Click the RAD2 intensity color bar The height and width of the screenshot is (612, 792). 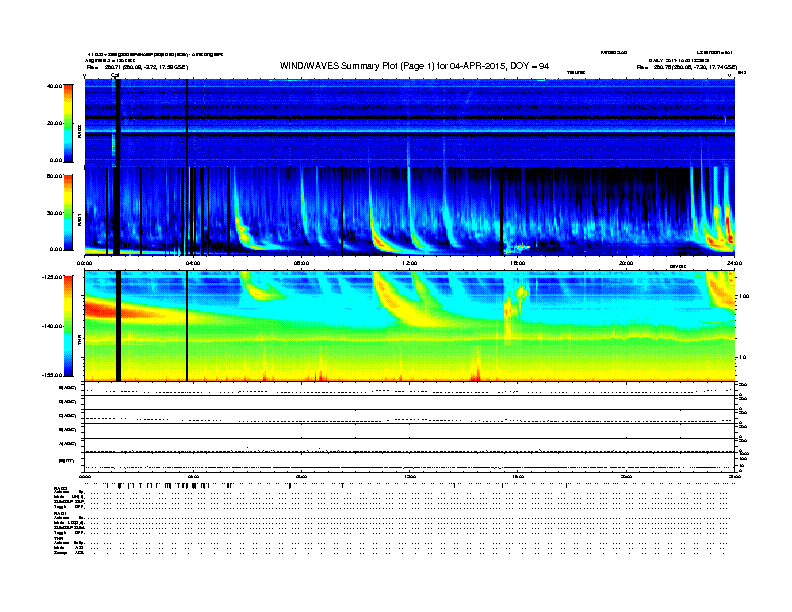point(68,123)
